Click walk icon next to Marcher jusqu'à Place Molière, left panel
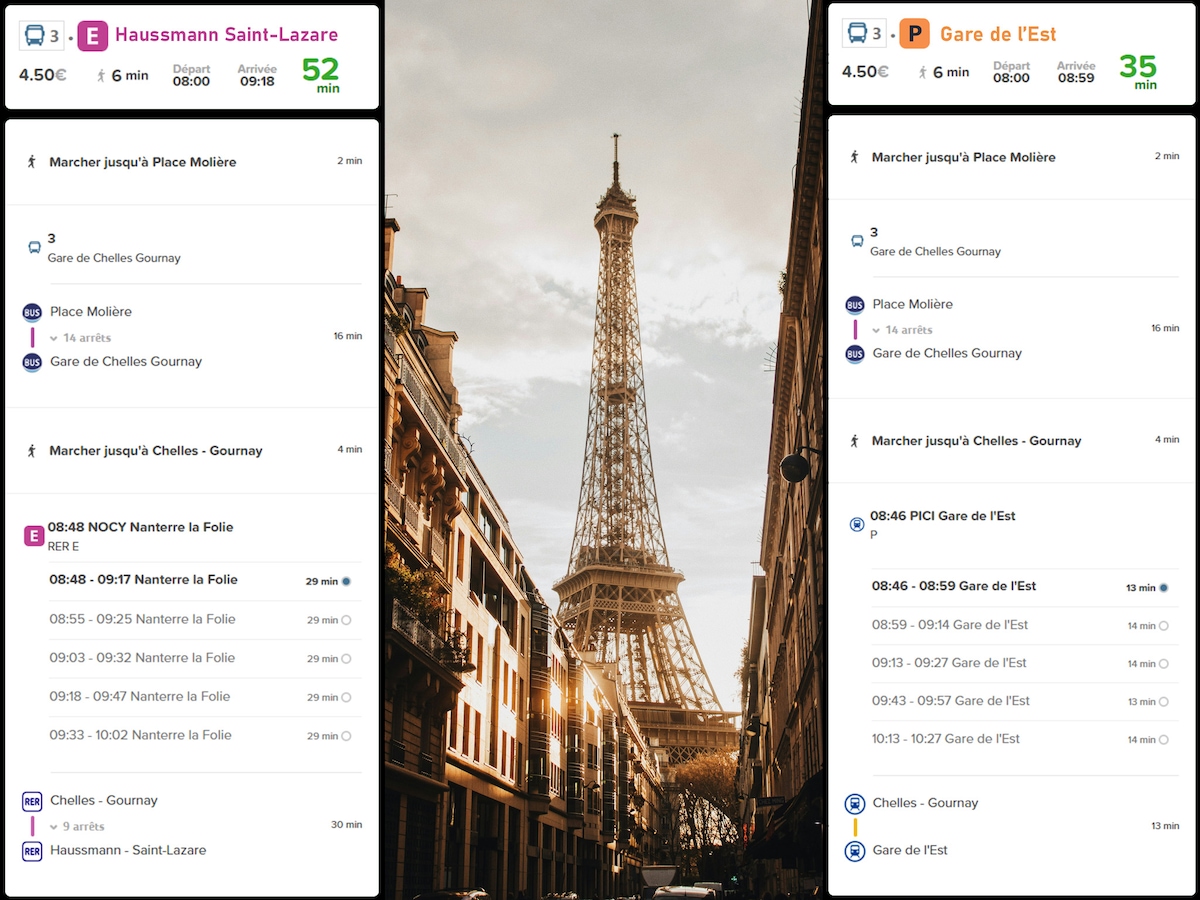 pyautogui.click(x=32, y=161)
